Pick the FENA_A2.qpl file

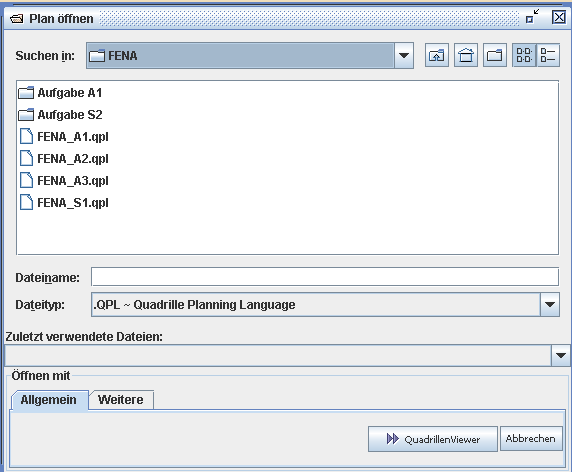[x=64, y=159]
